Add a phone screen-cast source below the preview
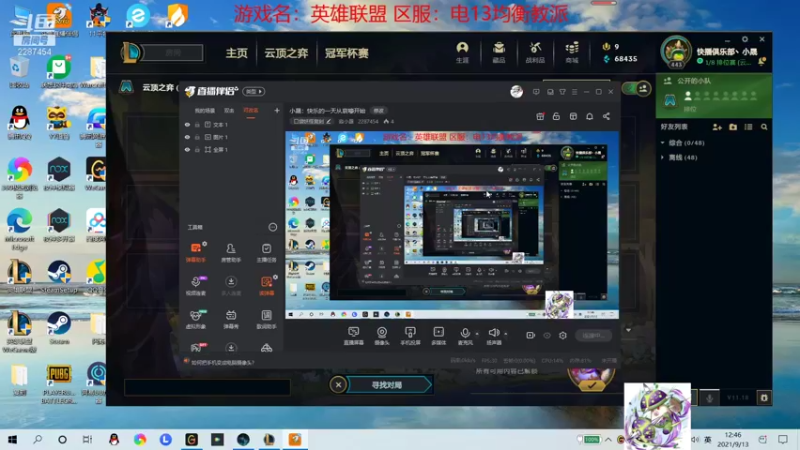The image size is (800, 450). pyautogui.click(x=410, y=336)
